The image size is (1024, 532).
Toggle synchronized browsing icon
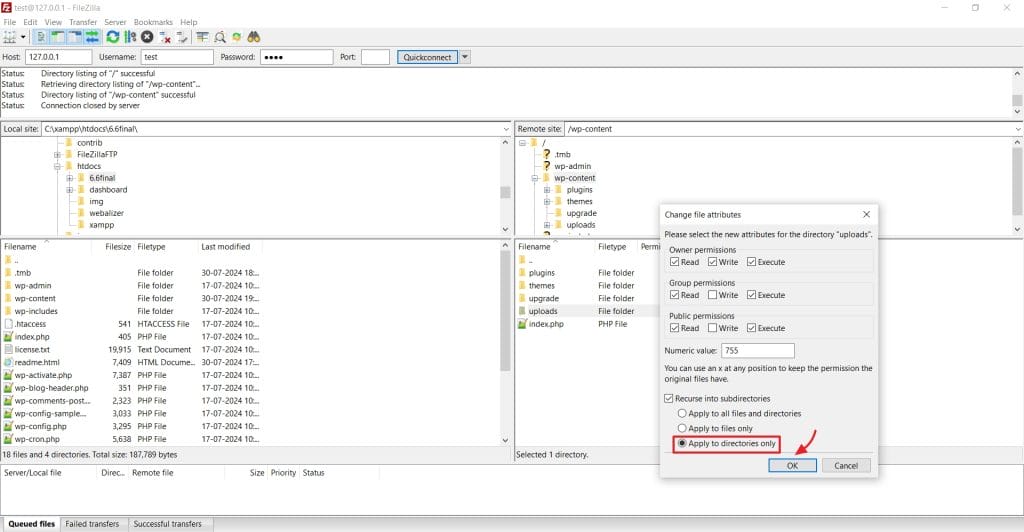[236, 37]
